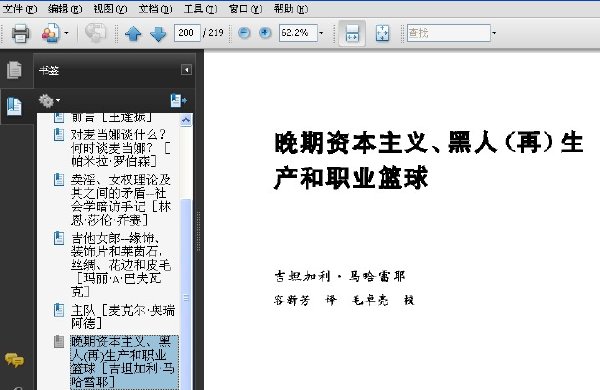
Task: Open the 帮助 menu
Action: point(290,8)
